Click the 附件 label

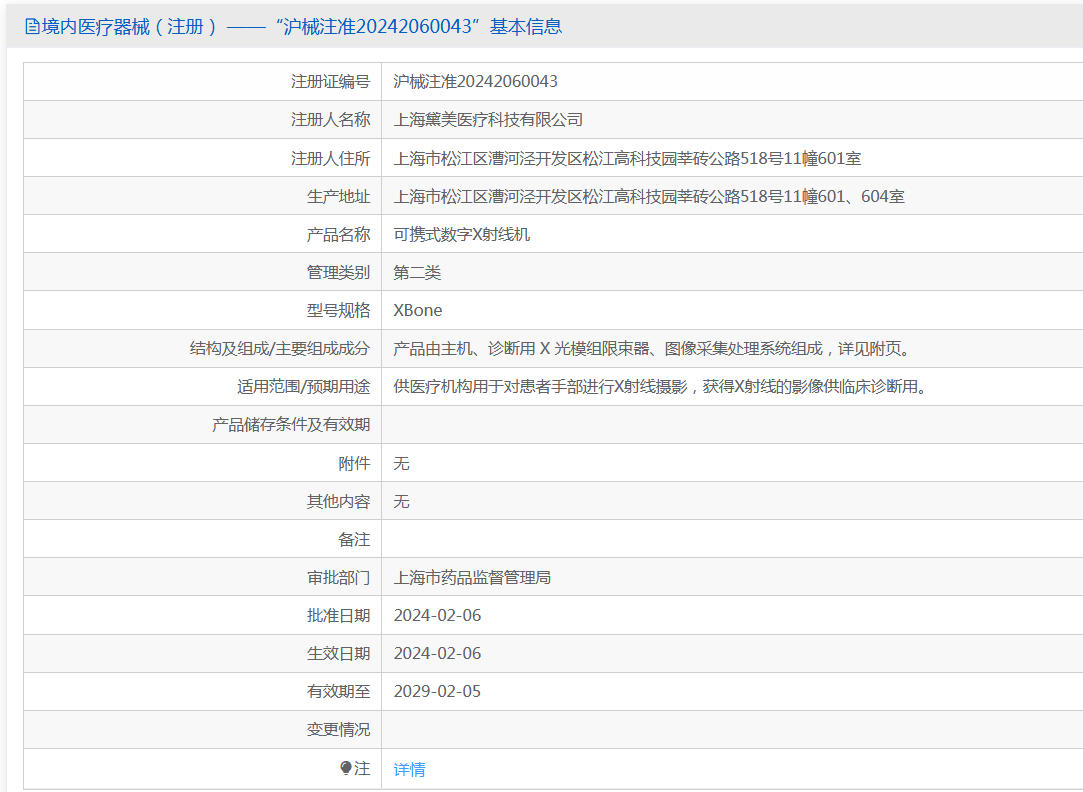pyautogui.click(x=354, y=463)
